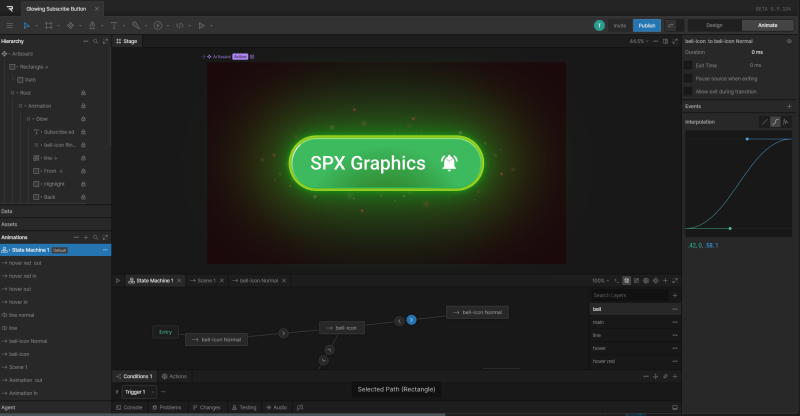Add an event with Events plus
The height and width of the screenshot is (416, 800).
point(789,106)
